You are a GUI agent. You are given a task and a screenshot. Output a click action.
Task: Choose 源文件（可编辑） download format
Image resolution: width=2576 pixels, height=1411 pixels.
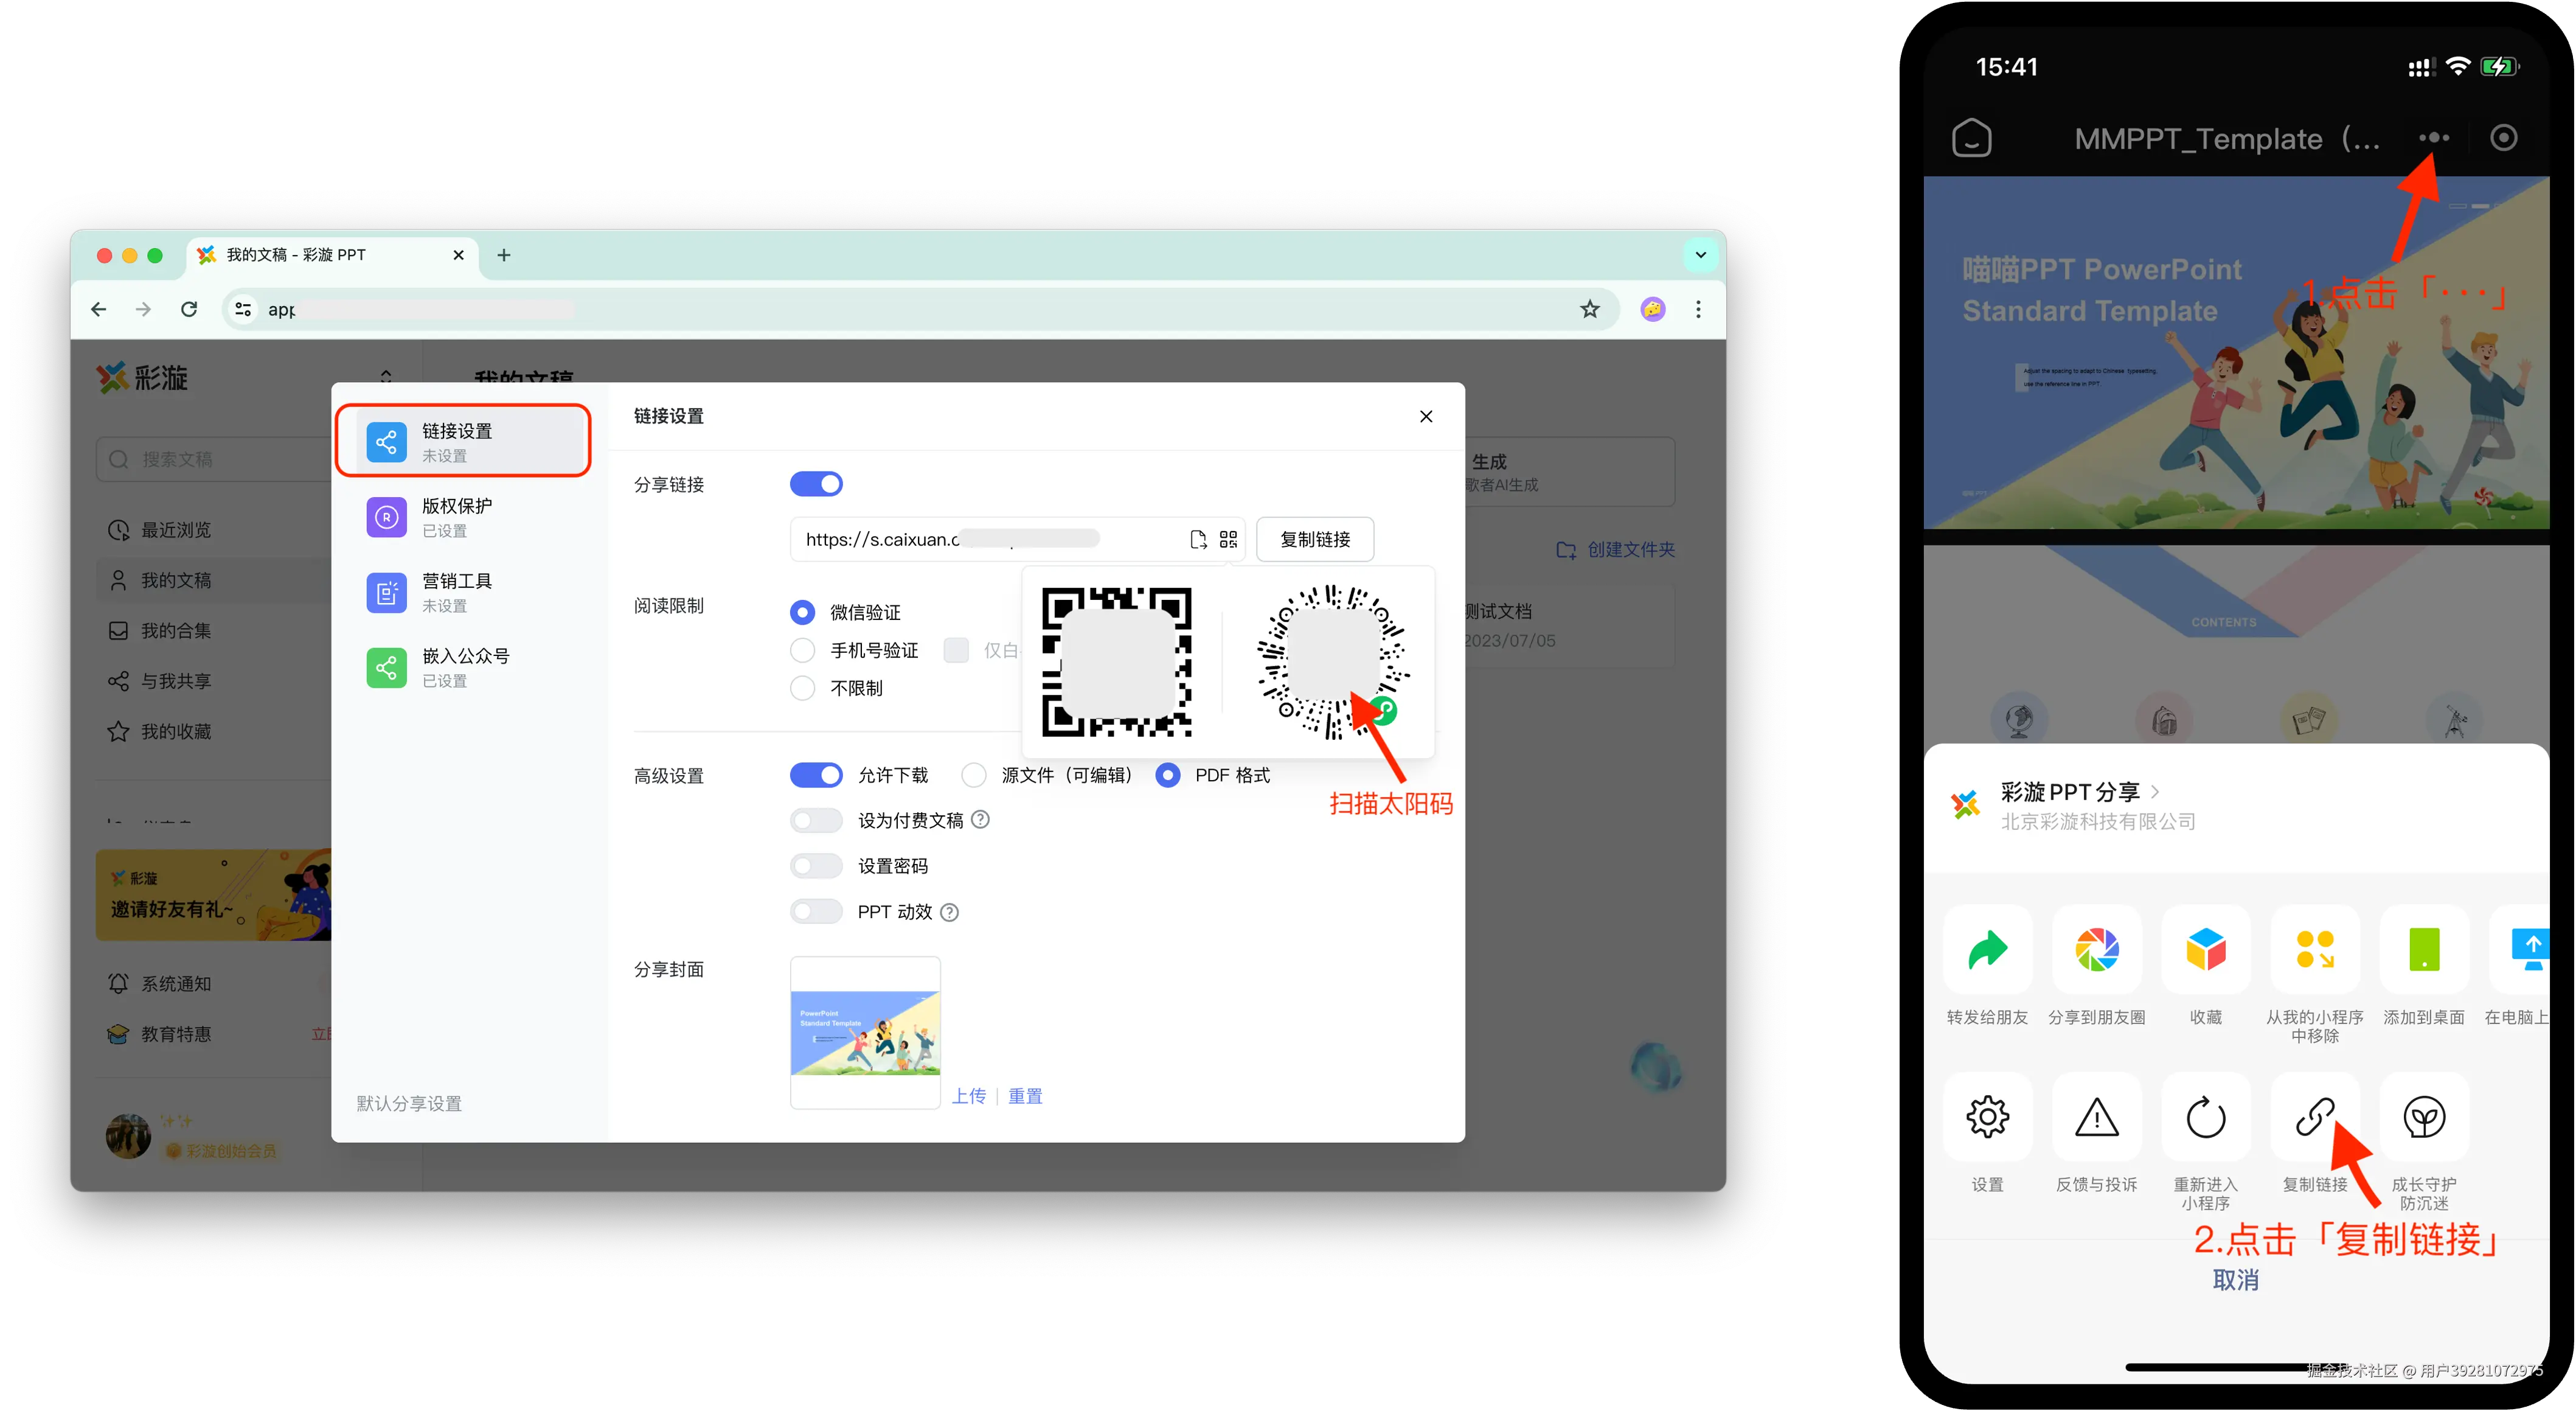point(974,775)
